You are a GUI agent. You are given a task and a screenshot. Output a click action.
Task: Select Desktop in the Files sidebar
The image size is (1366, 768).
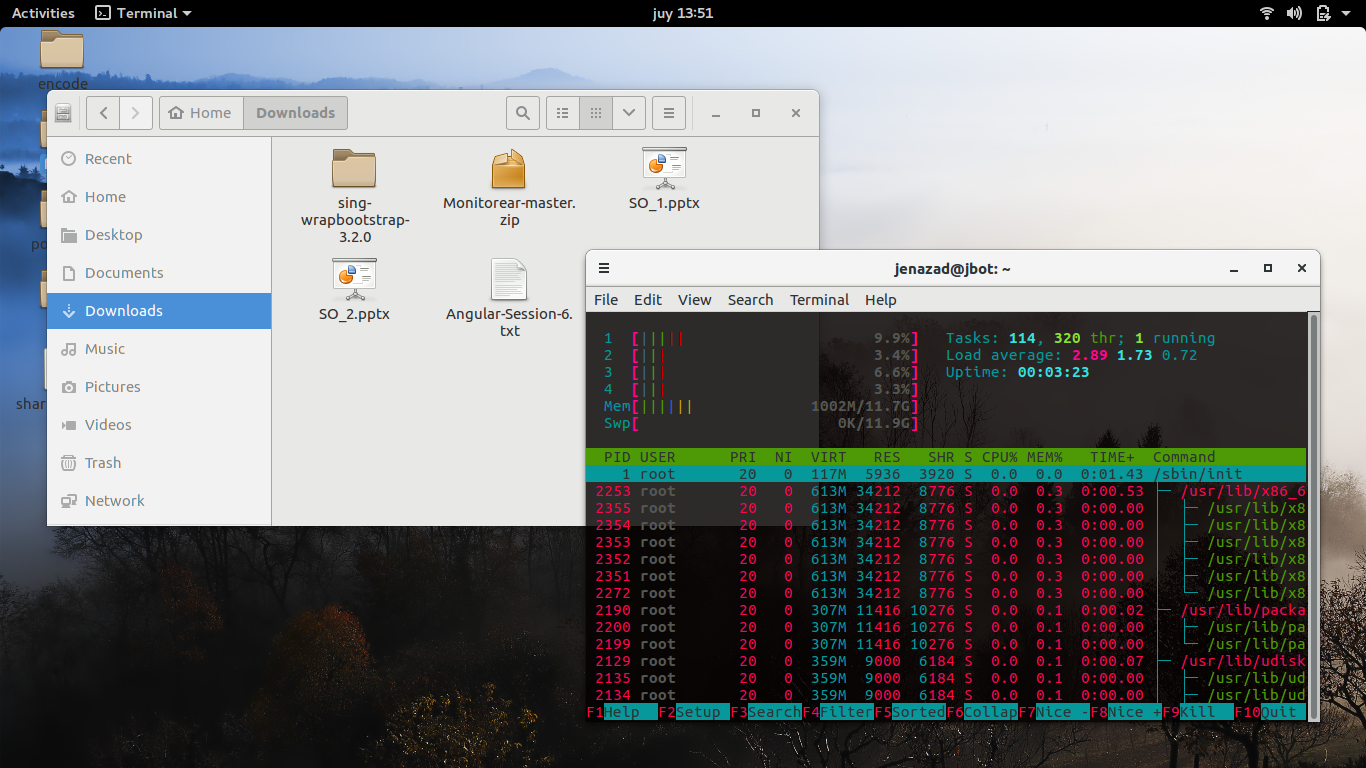159,235
